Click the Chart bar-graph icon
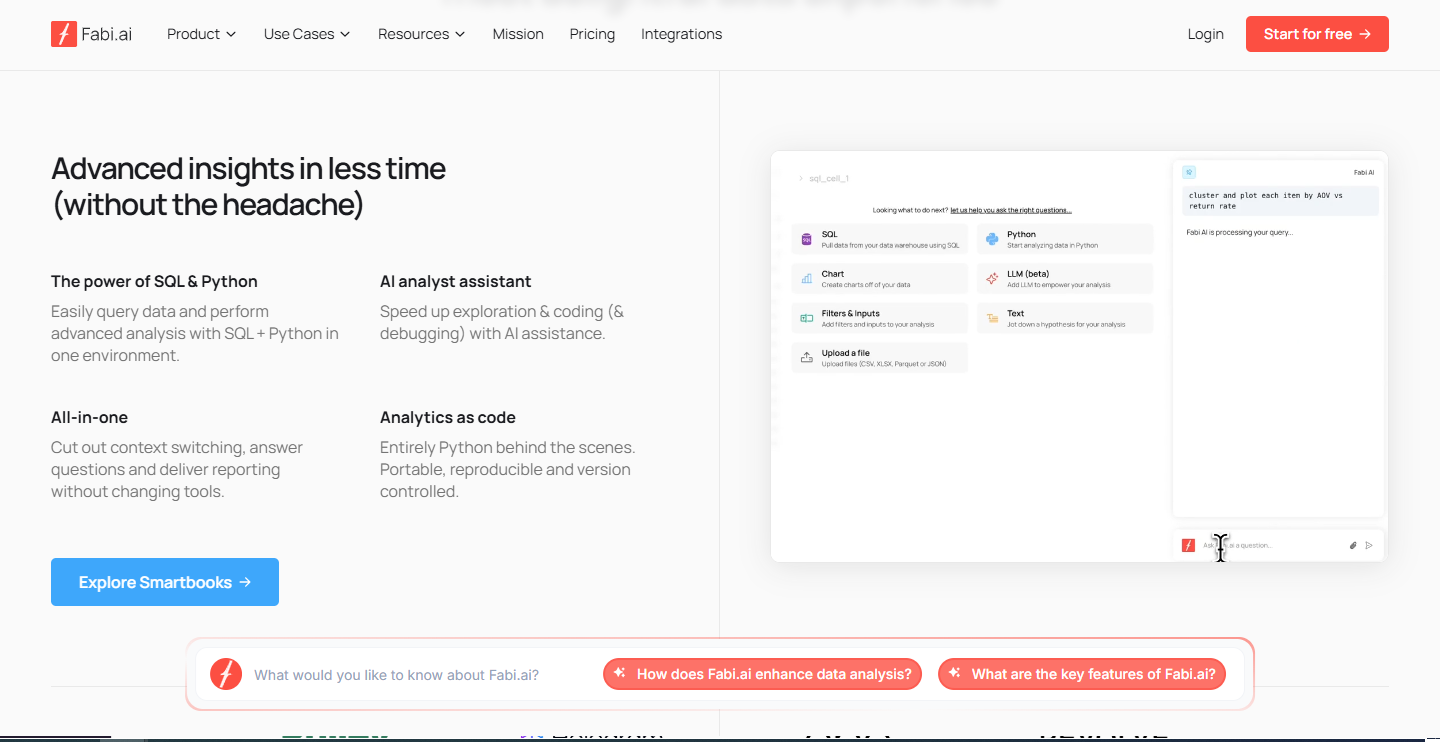1440x742 pixels. 806,279
